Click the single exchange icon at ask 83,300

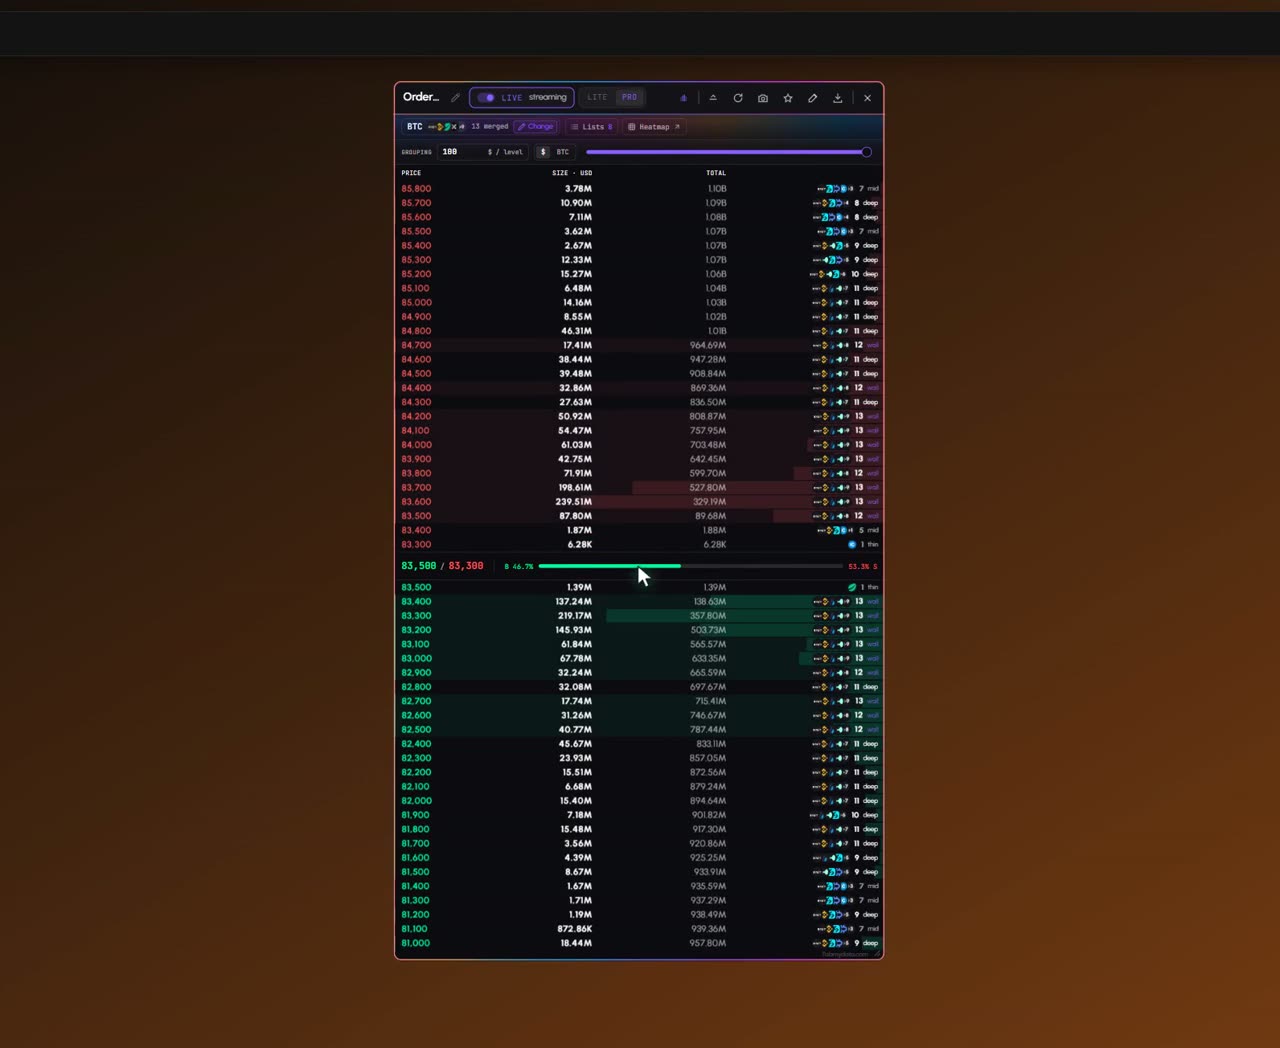(x=852, y=545)
